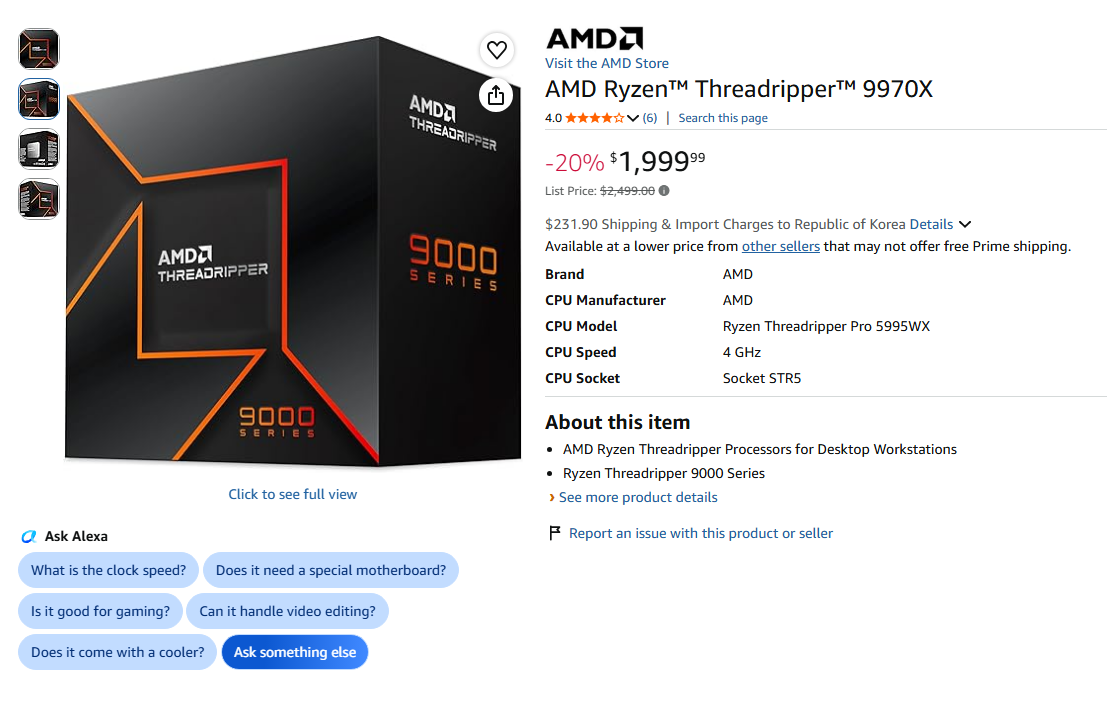Ask Alexa 'What is the clock speed?'
Viewport: 1107px width, 717px height.
pos(108,570)
